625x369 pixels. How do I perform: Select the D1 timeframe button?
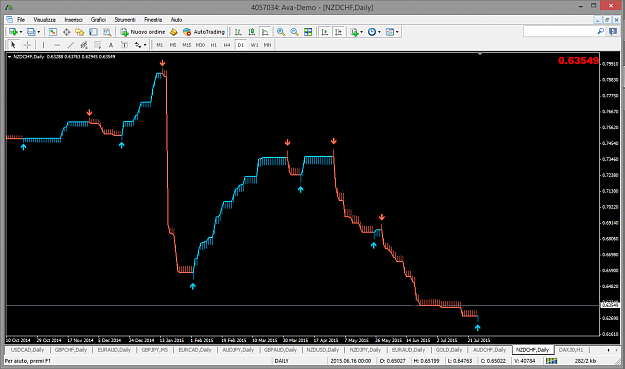coord(240,45)
